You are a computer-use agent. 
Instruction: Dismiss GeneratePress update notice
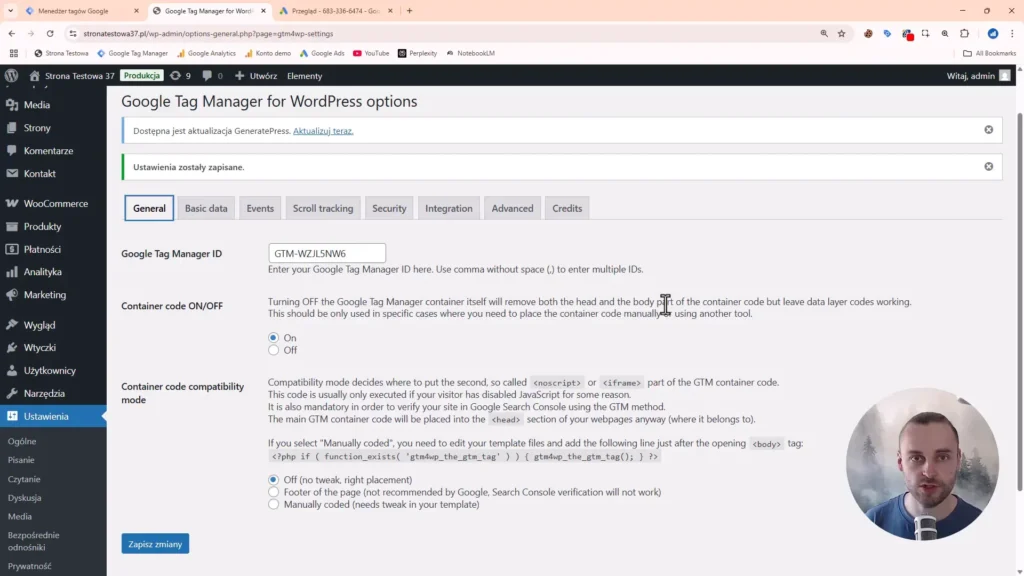point(988,130)
